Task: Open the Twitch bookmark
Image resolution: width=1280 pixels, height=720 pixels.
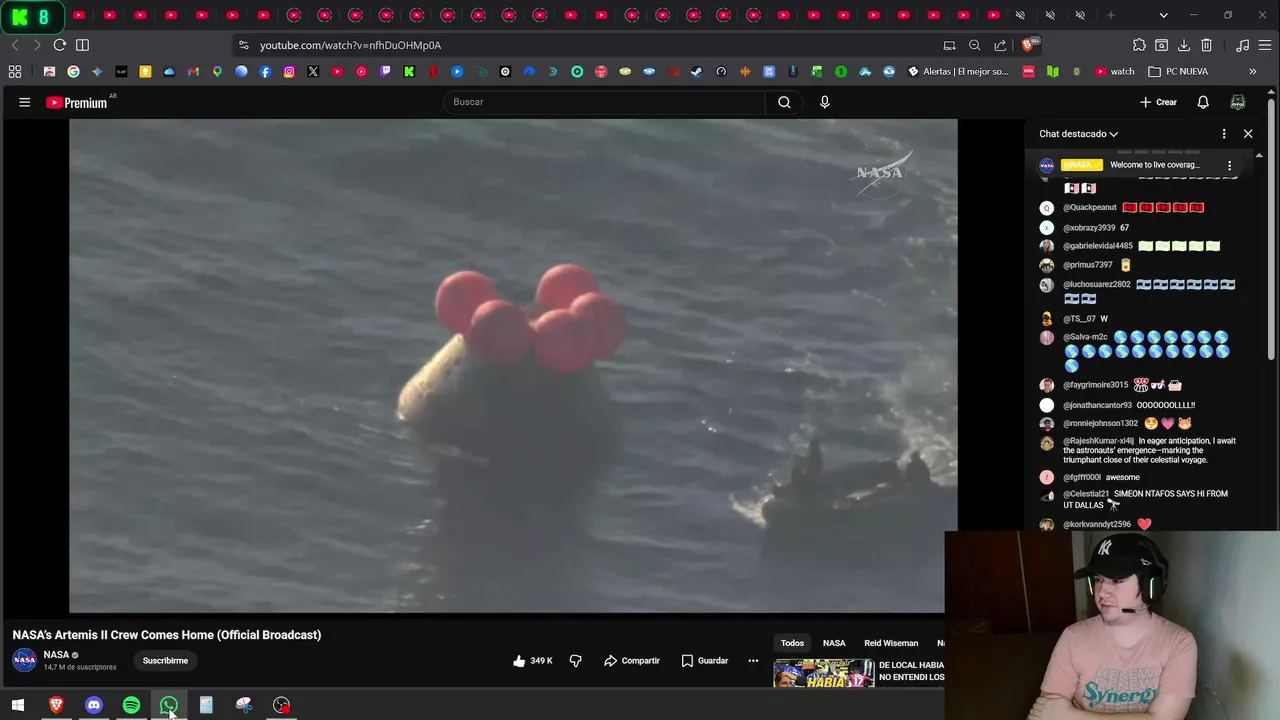Action: tap(385, 72)
